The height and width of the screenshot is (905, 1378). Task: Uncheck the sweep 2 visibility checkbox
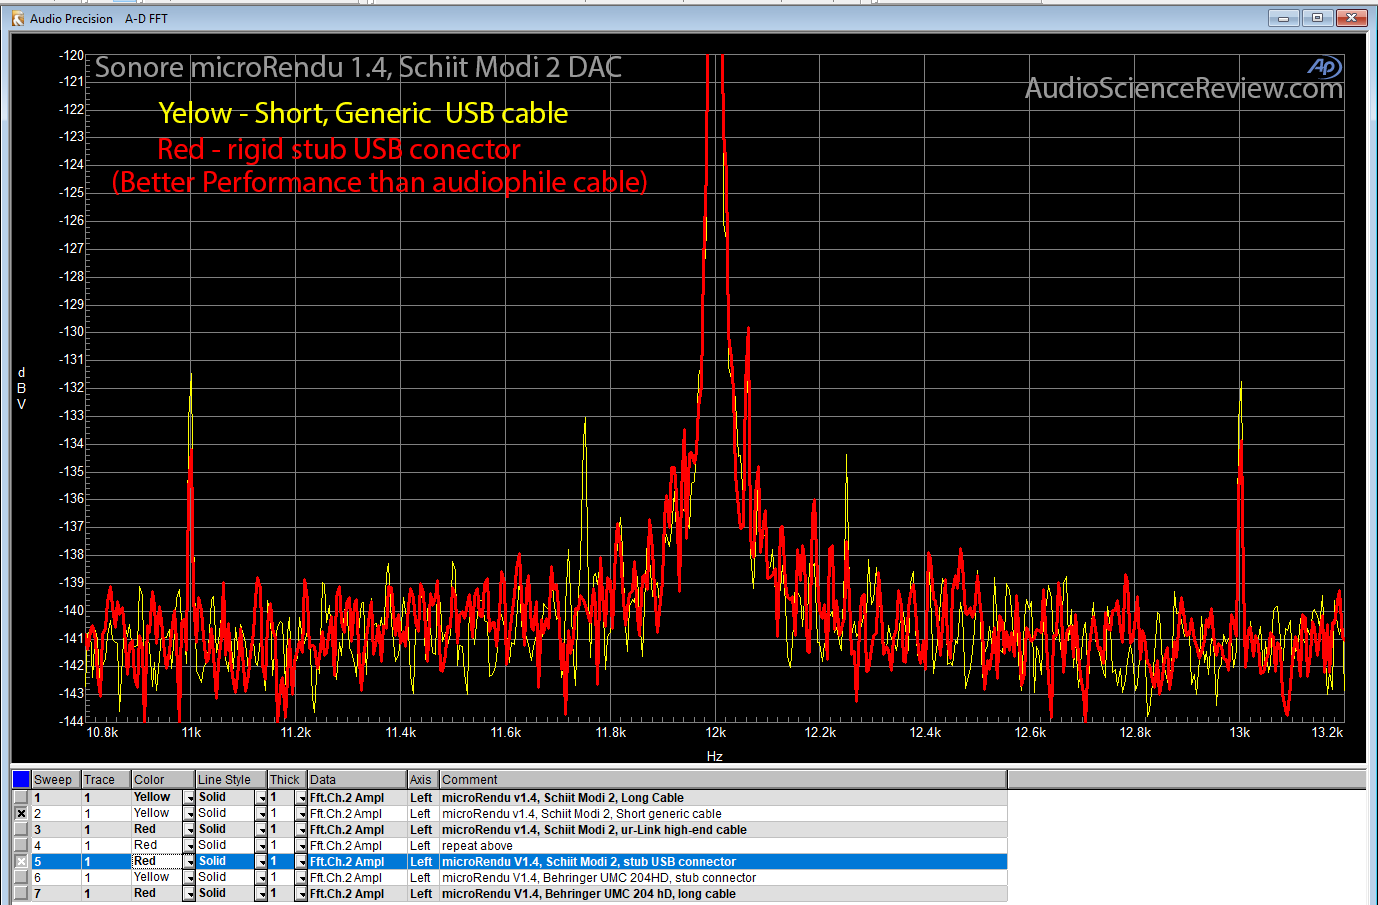click(x=21, y=814)
